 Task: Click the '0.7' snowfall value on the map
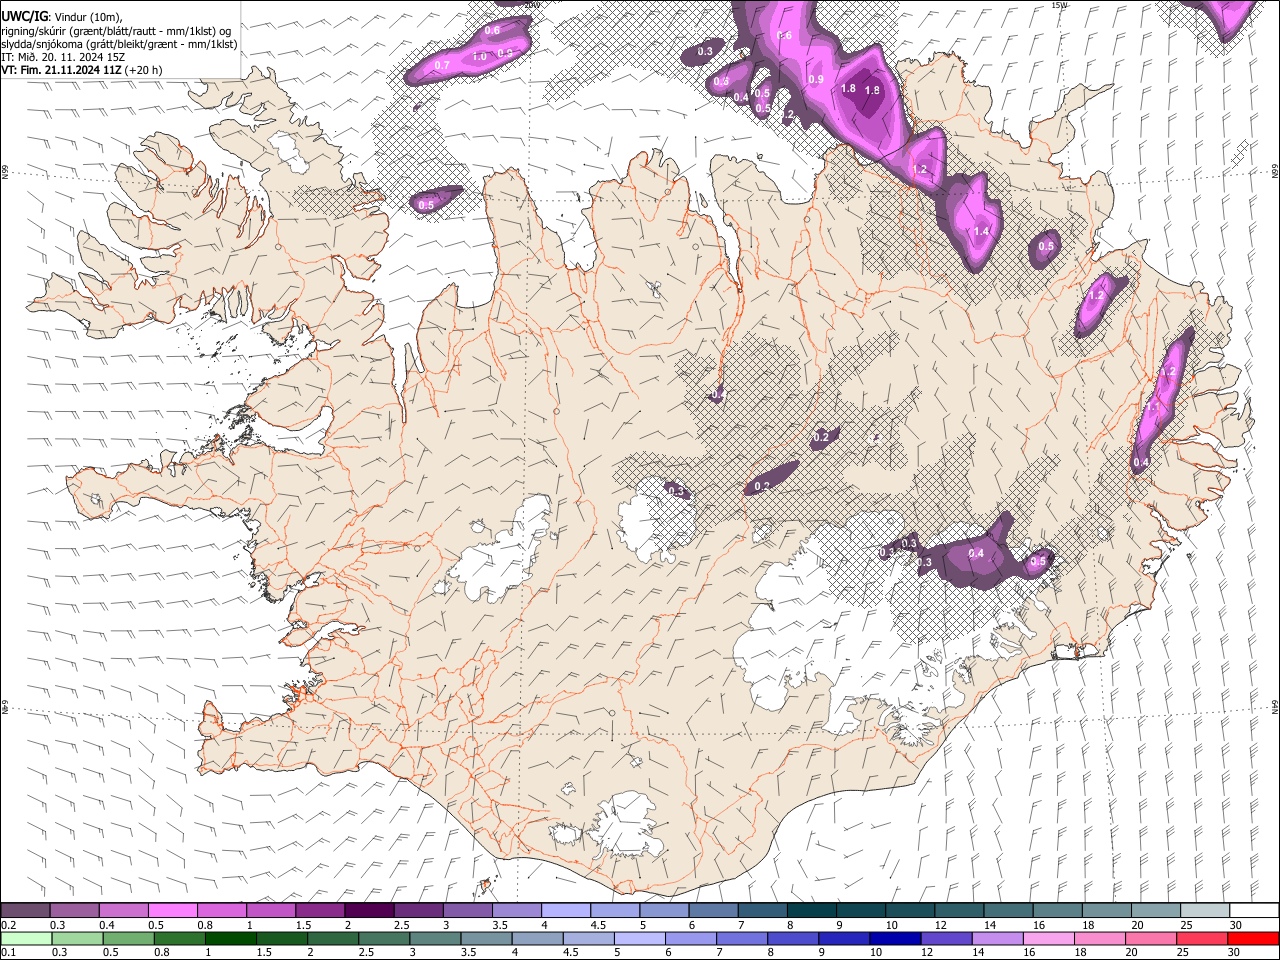click(x=443, y=65)
